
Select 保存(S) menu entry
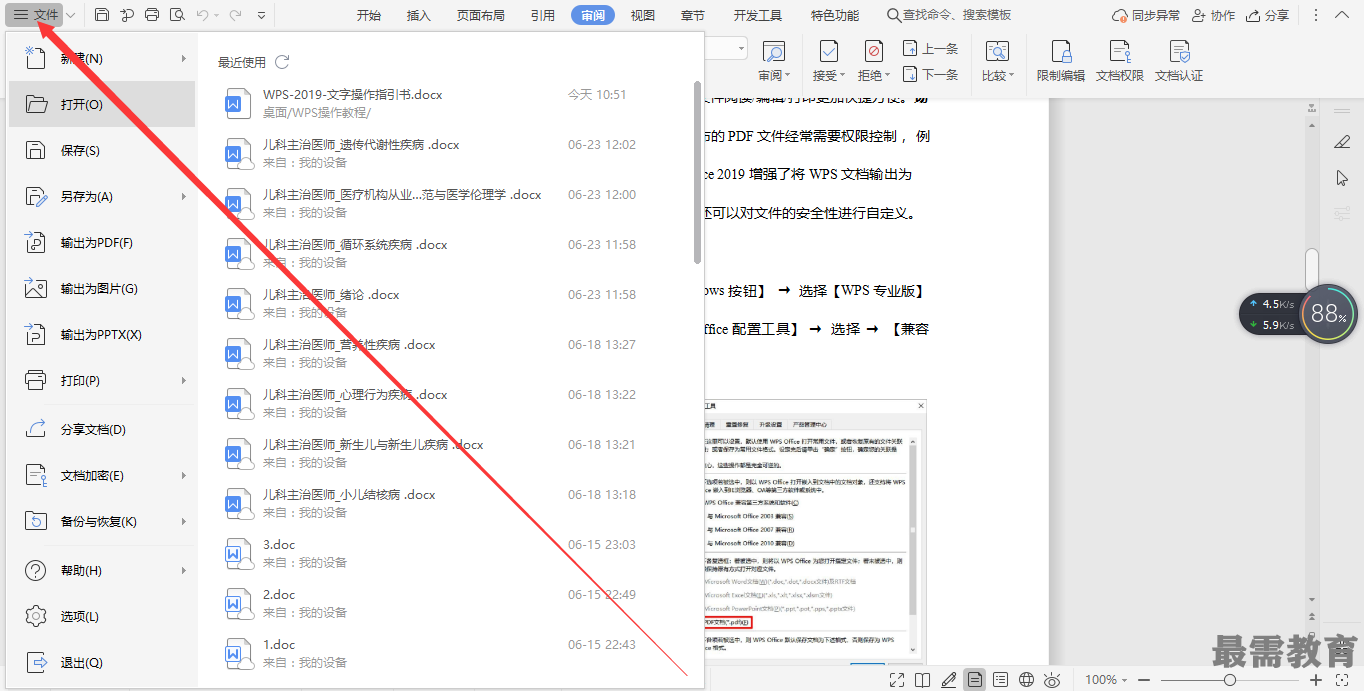(x=101, y=150)
